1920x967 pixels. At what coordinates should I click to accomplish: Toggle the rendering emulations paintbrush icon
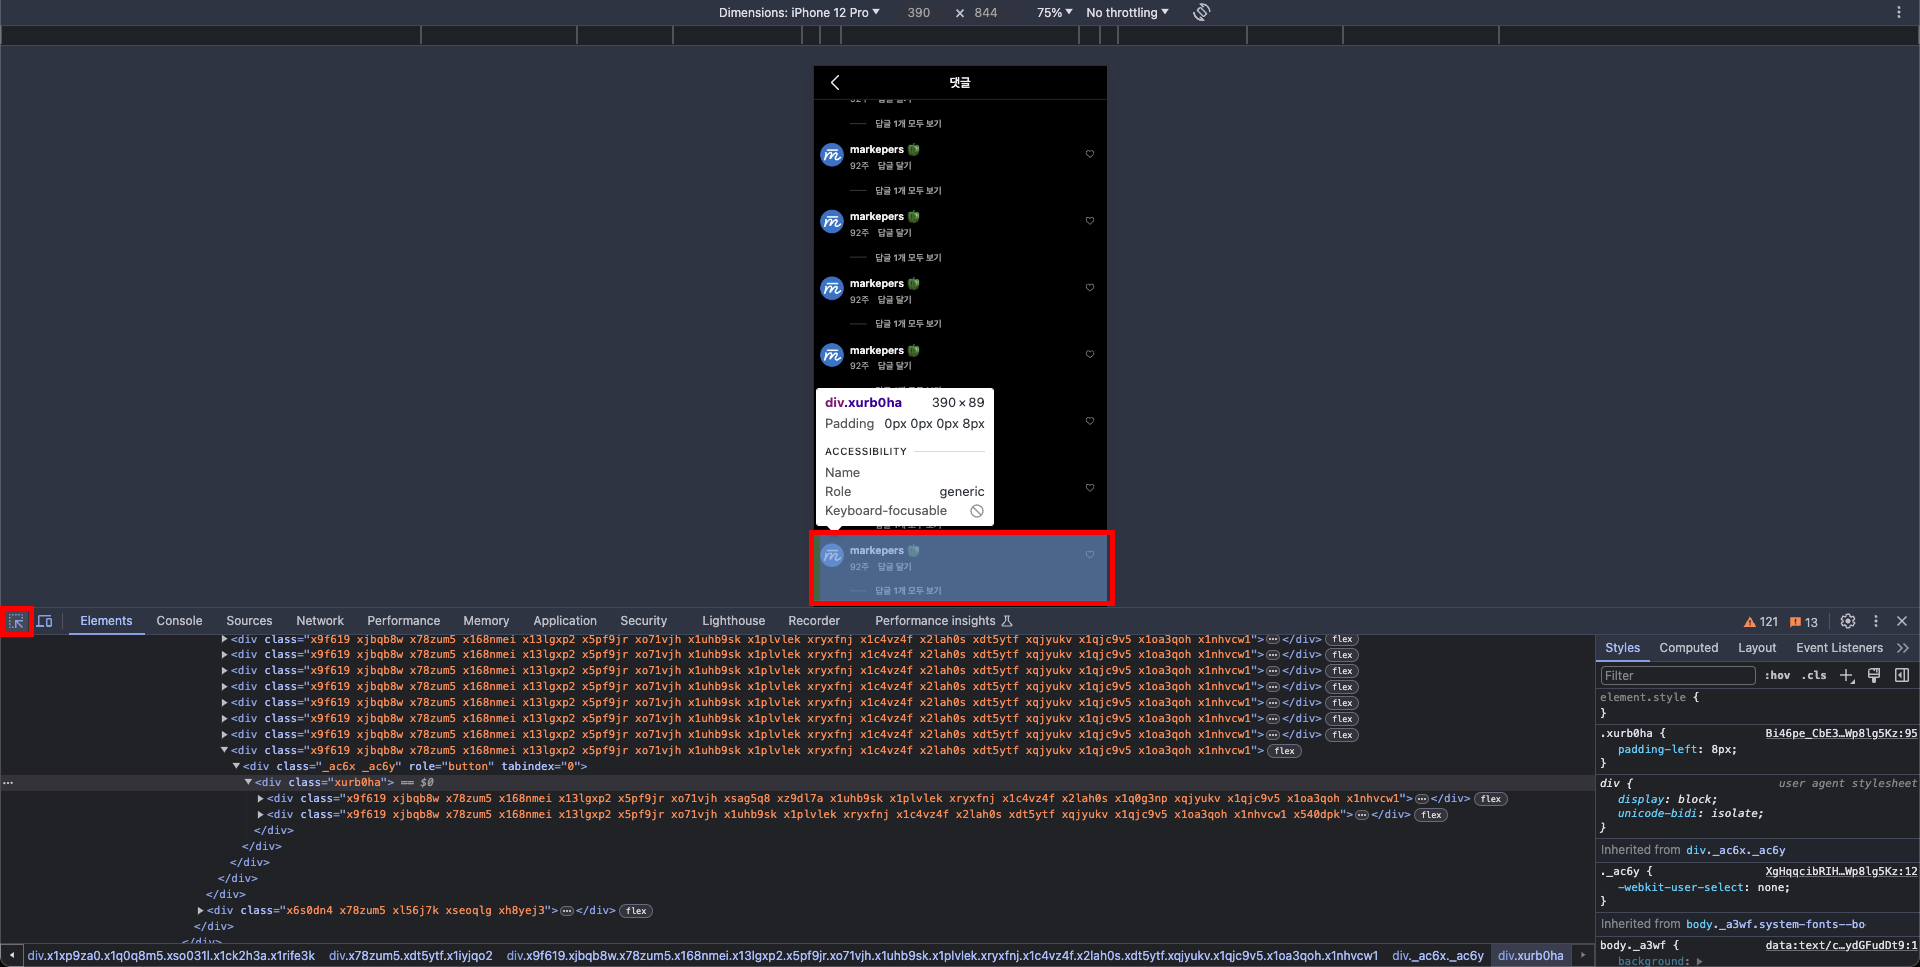(x=1874, y=675)
